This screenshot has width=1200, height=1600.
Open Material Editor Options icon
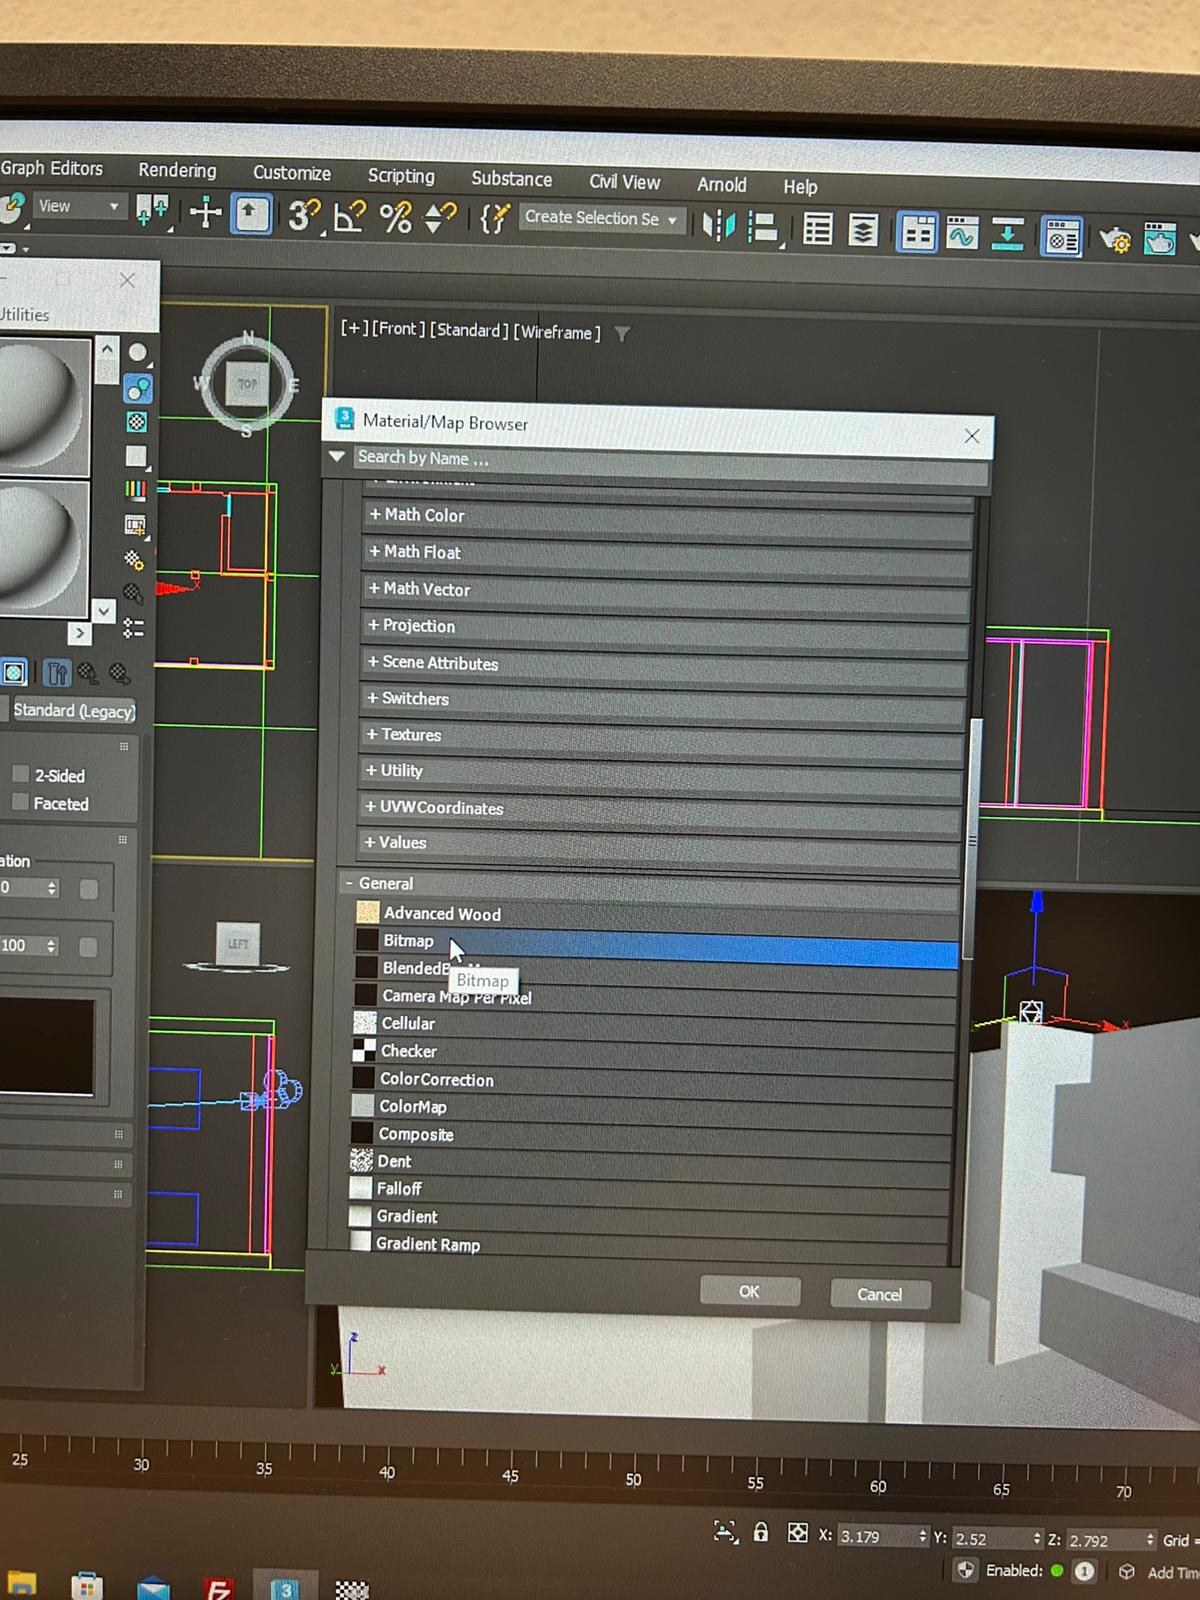point(134,559)
